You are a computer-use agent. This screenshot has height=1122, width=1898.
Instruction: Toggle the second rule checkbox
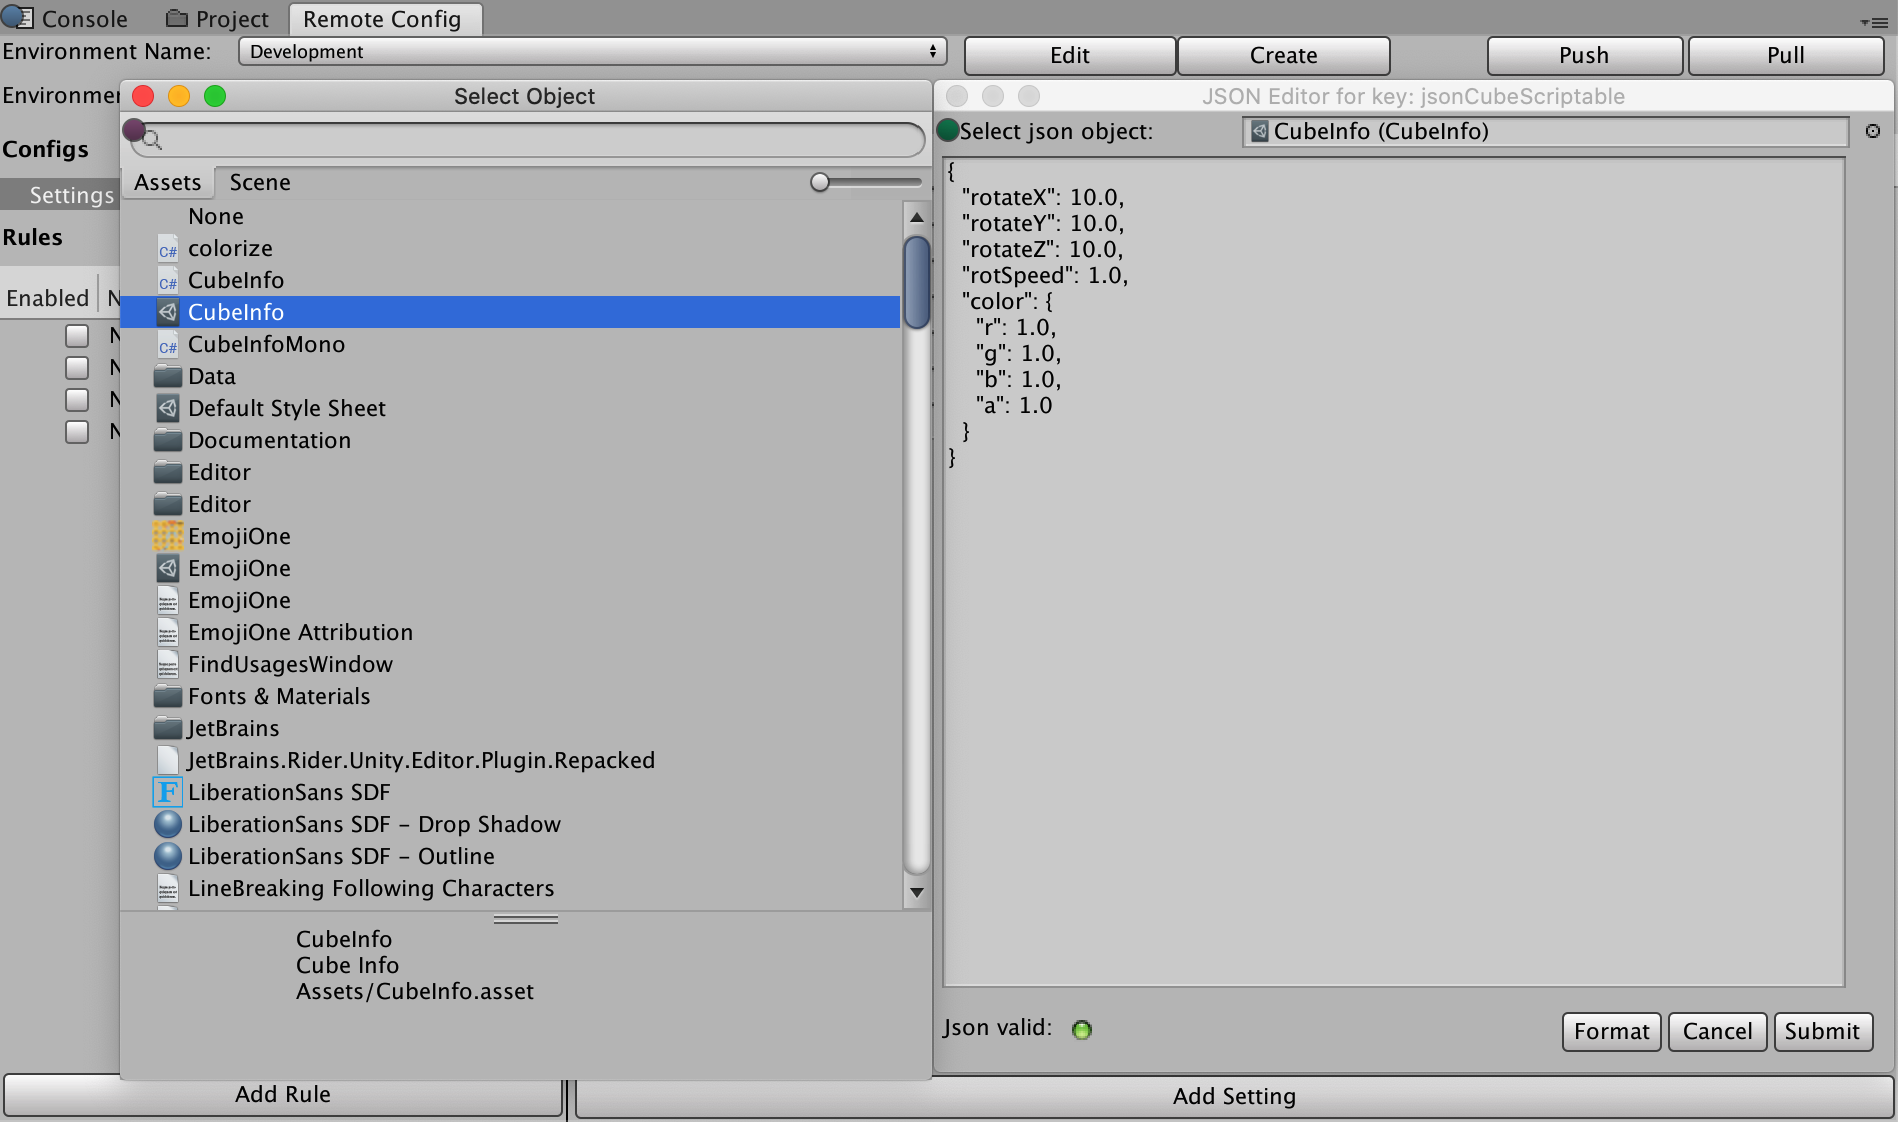point(77,367)
